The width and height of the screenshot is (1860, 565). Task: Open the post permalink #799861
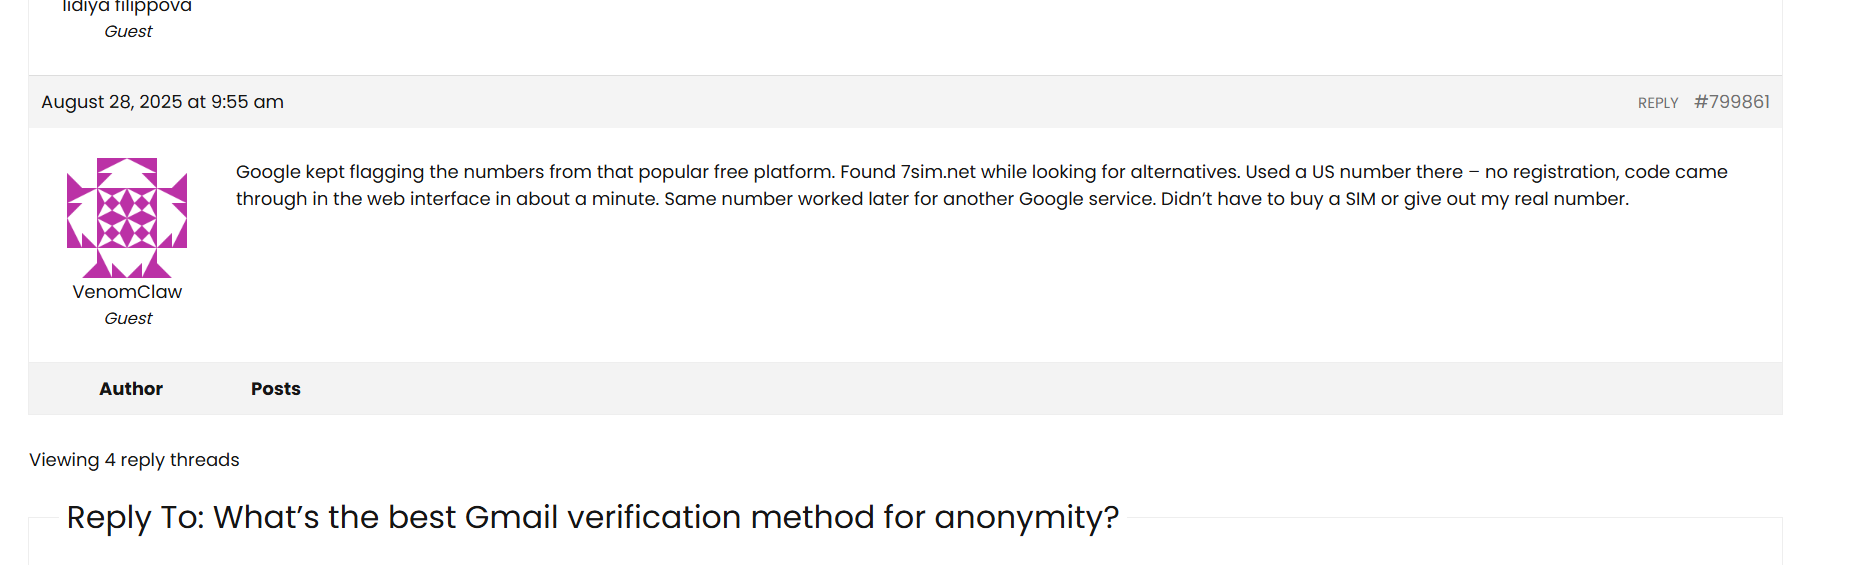coord(1732,102)
